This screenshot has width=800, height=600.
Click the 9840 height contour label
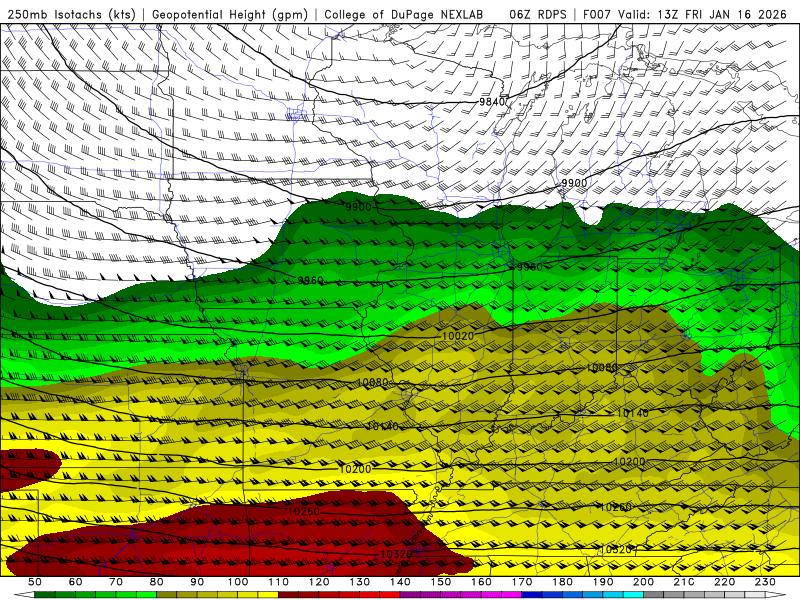pos(492,102)
